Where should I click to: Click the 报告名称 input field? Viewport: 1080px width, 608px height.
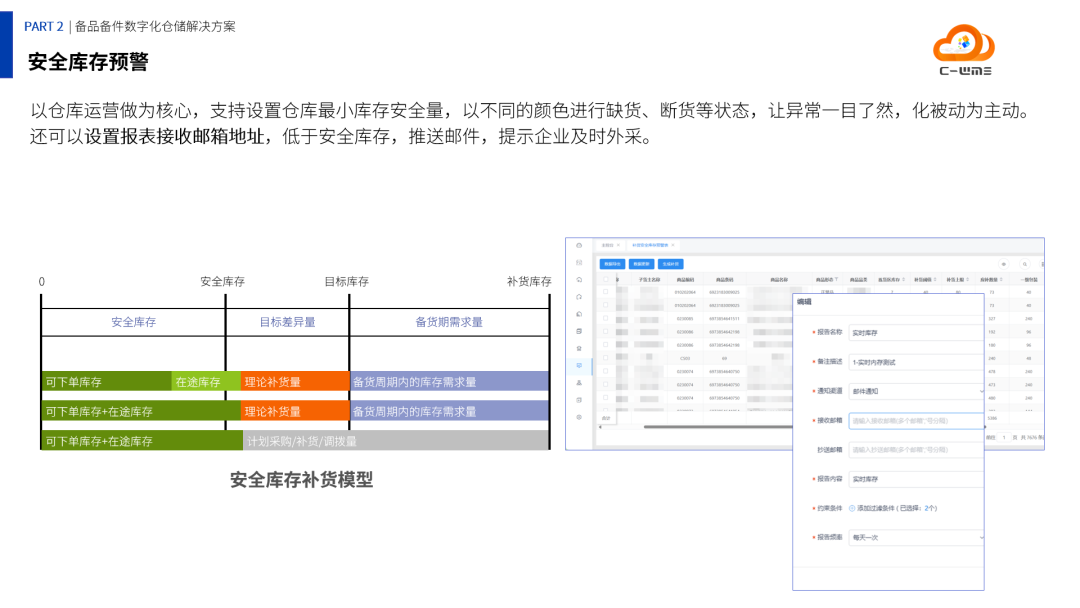(x=916, y=333)
